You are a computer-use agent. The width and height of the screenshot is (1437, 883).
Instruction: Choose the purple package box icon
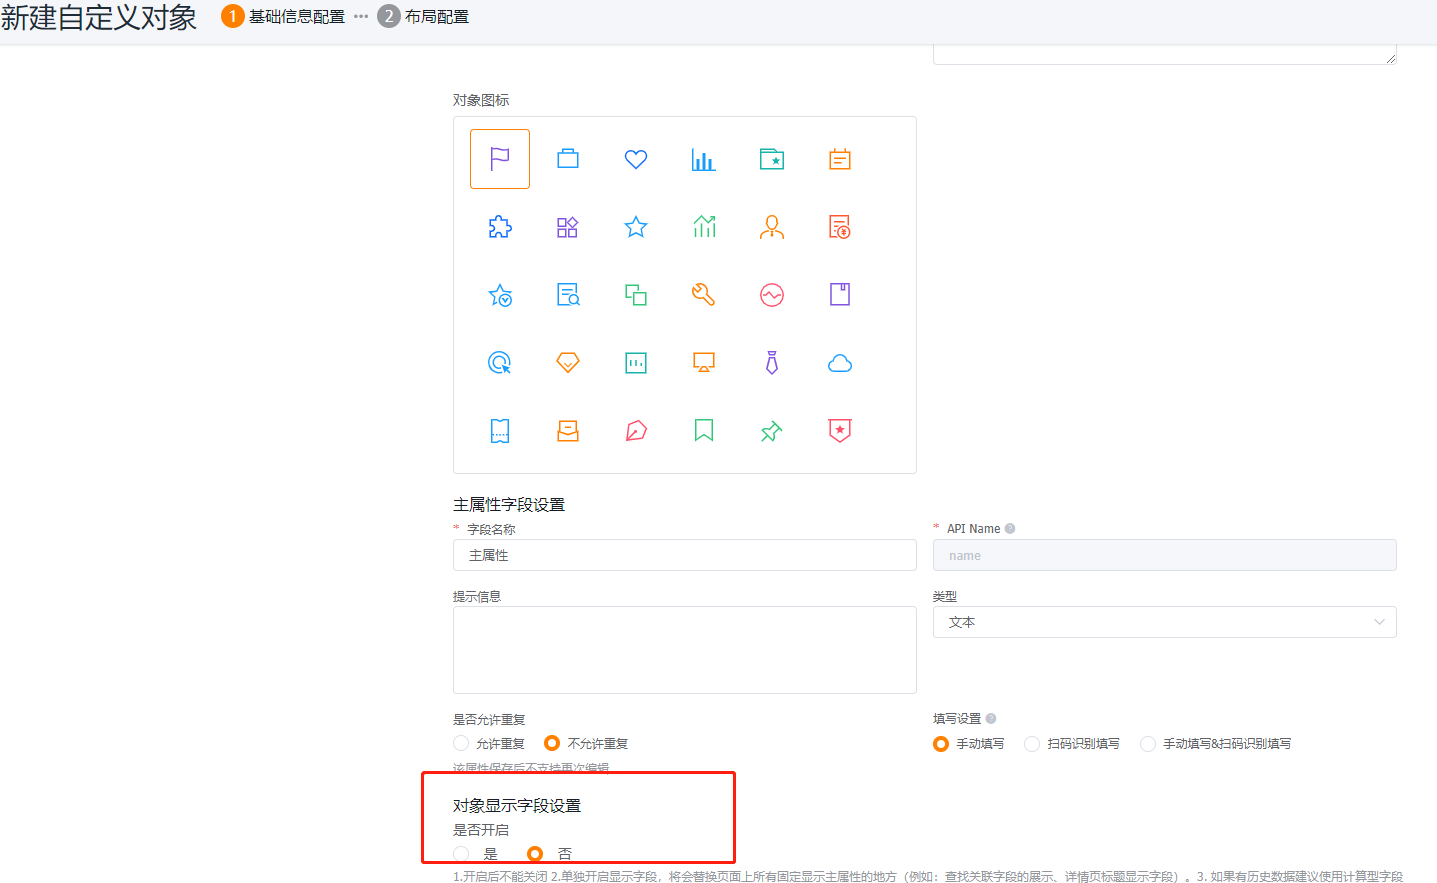click(x=840, y=295)
